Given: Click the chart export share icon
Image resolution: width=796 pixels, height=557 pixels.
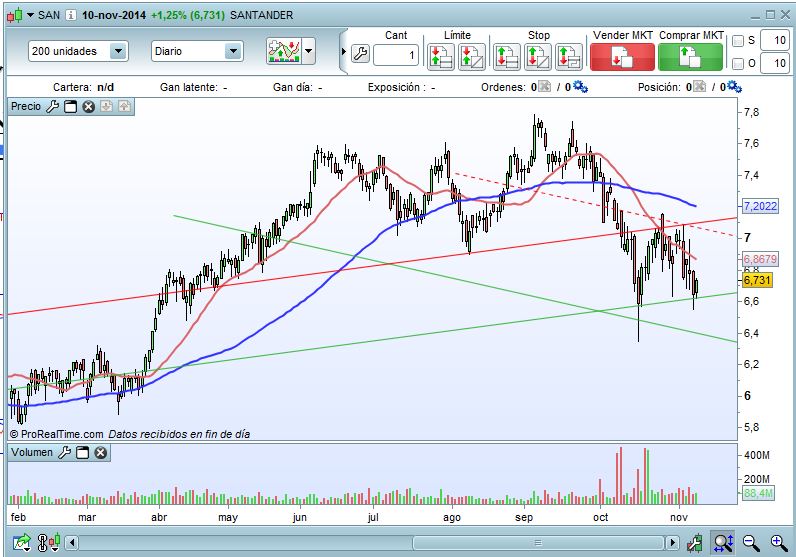Looking at the screenshot, I should click(x=22, y=543).
